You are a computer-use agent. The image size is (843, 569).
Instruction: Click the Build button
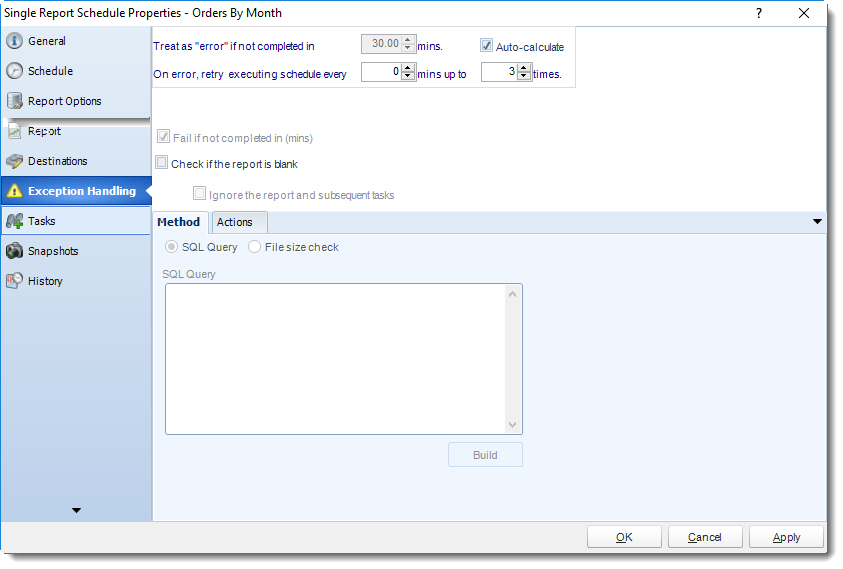pos(485,455)
